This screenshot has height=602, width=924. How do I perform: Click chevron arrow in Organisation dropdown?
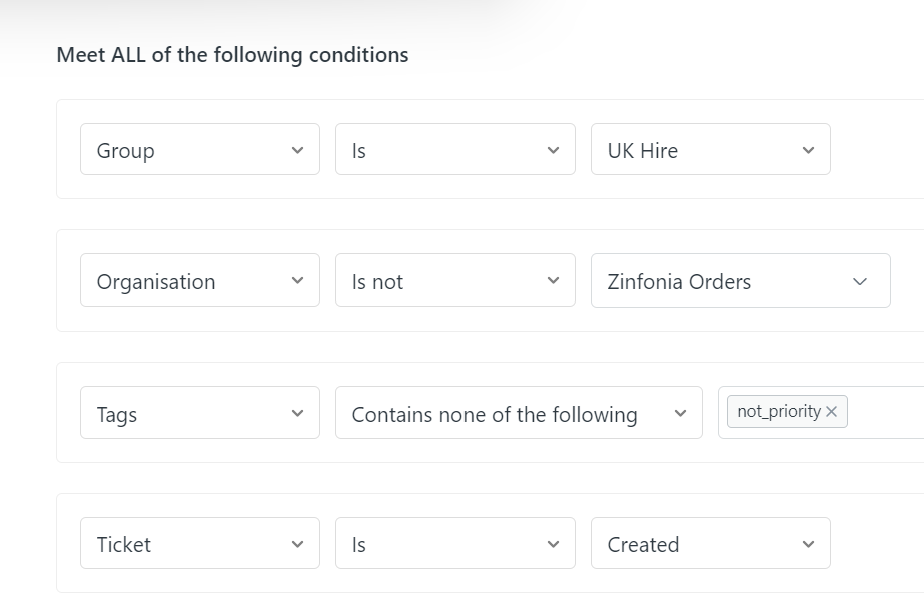pos(297,281)
